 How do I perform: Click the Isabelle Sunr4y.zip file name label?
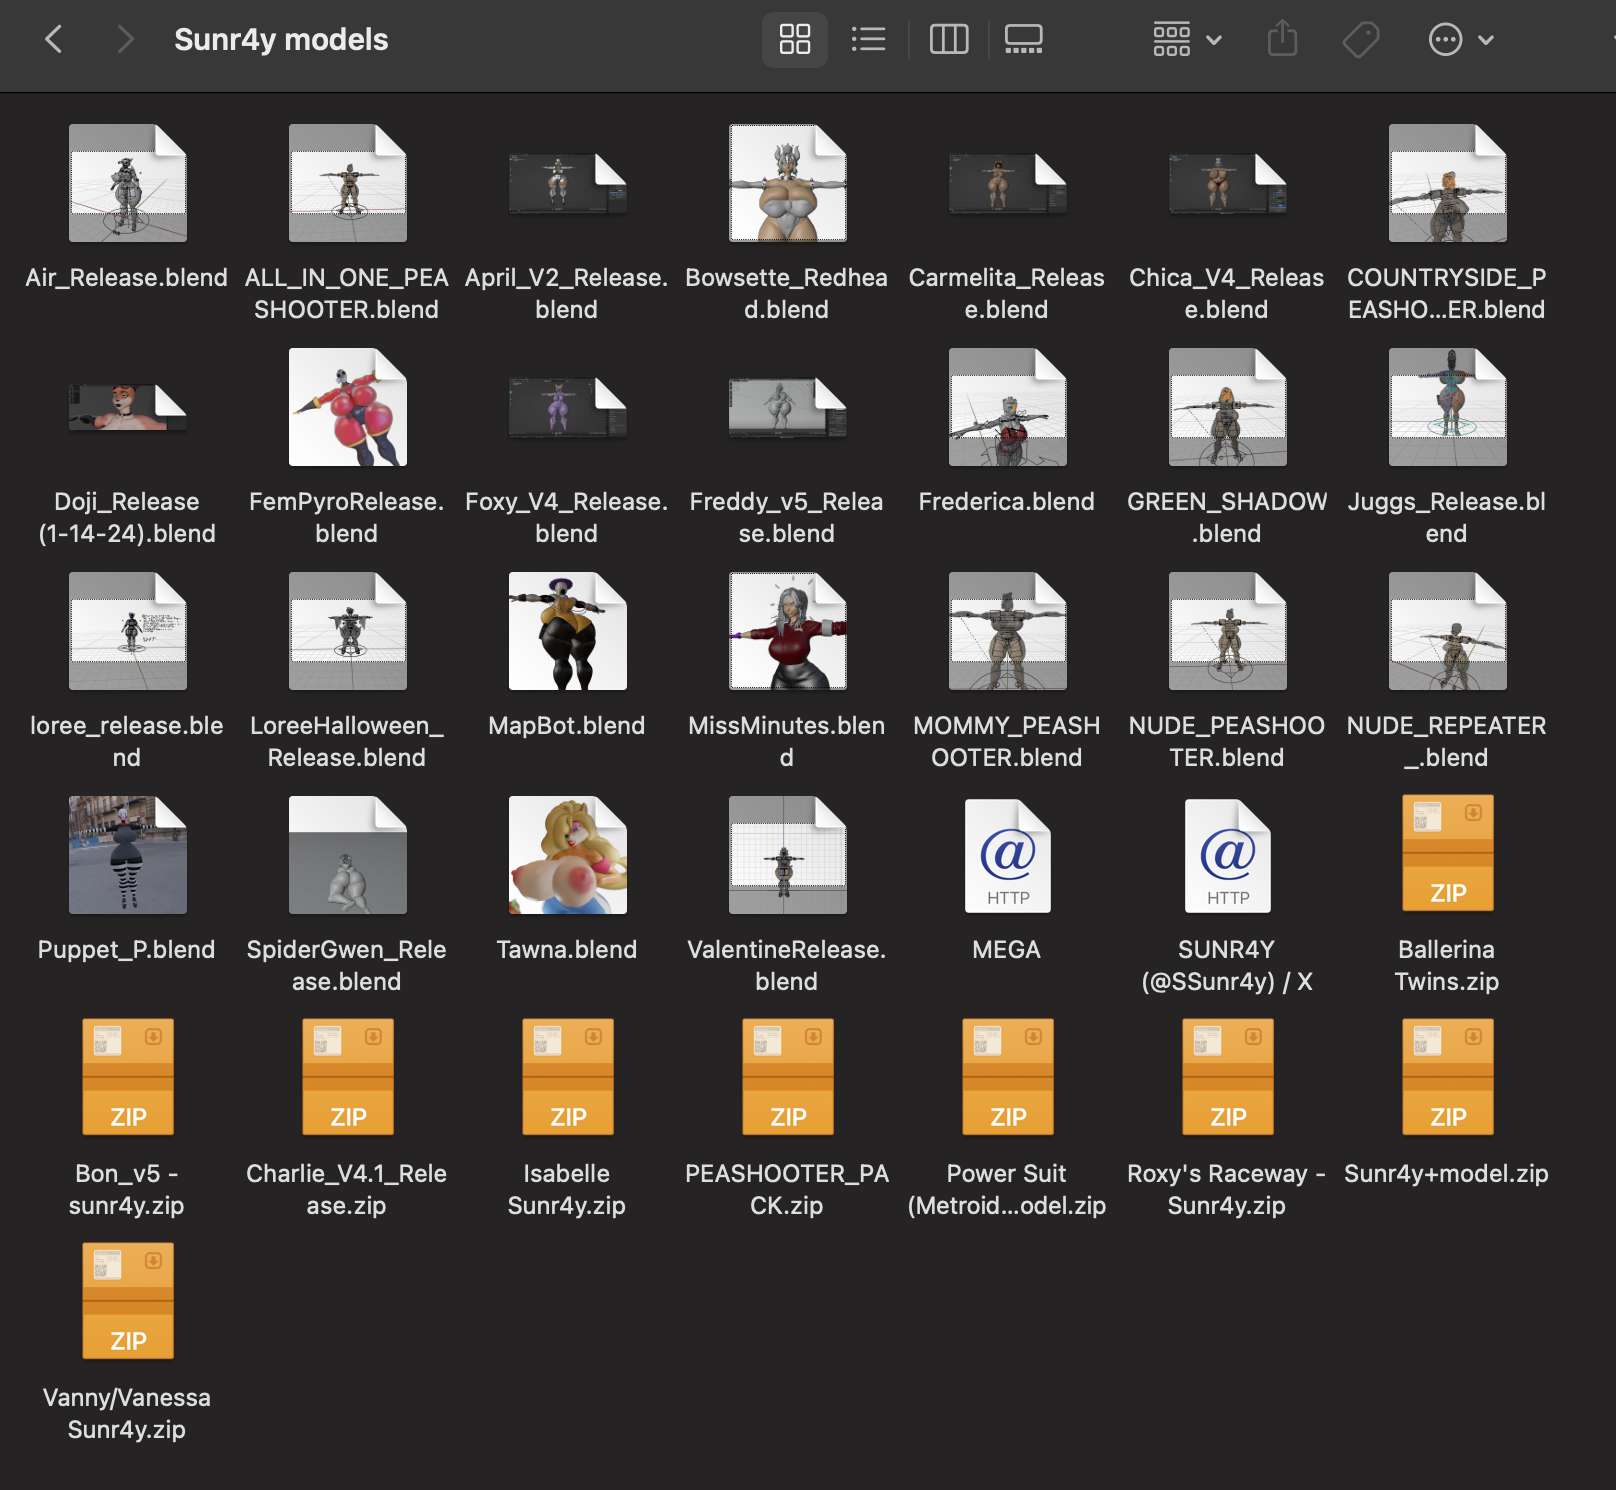(x=567, y=1189)
